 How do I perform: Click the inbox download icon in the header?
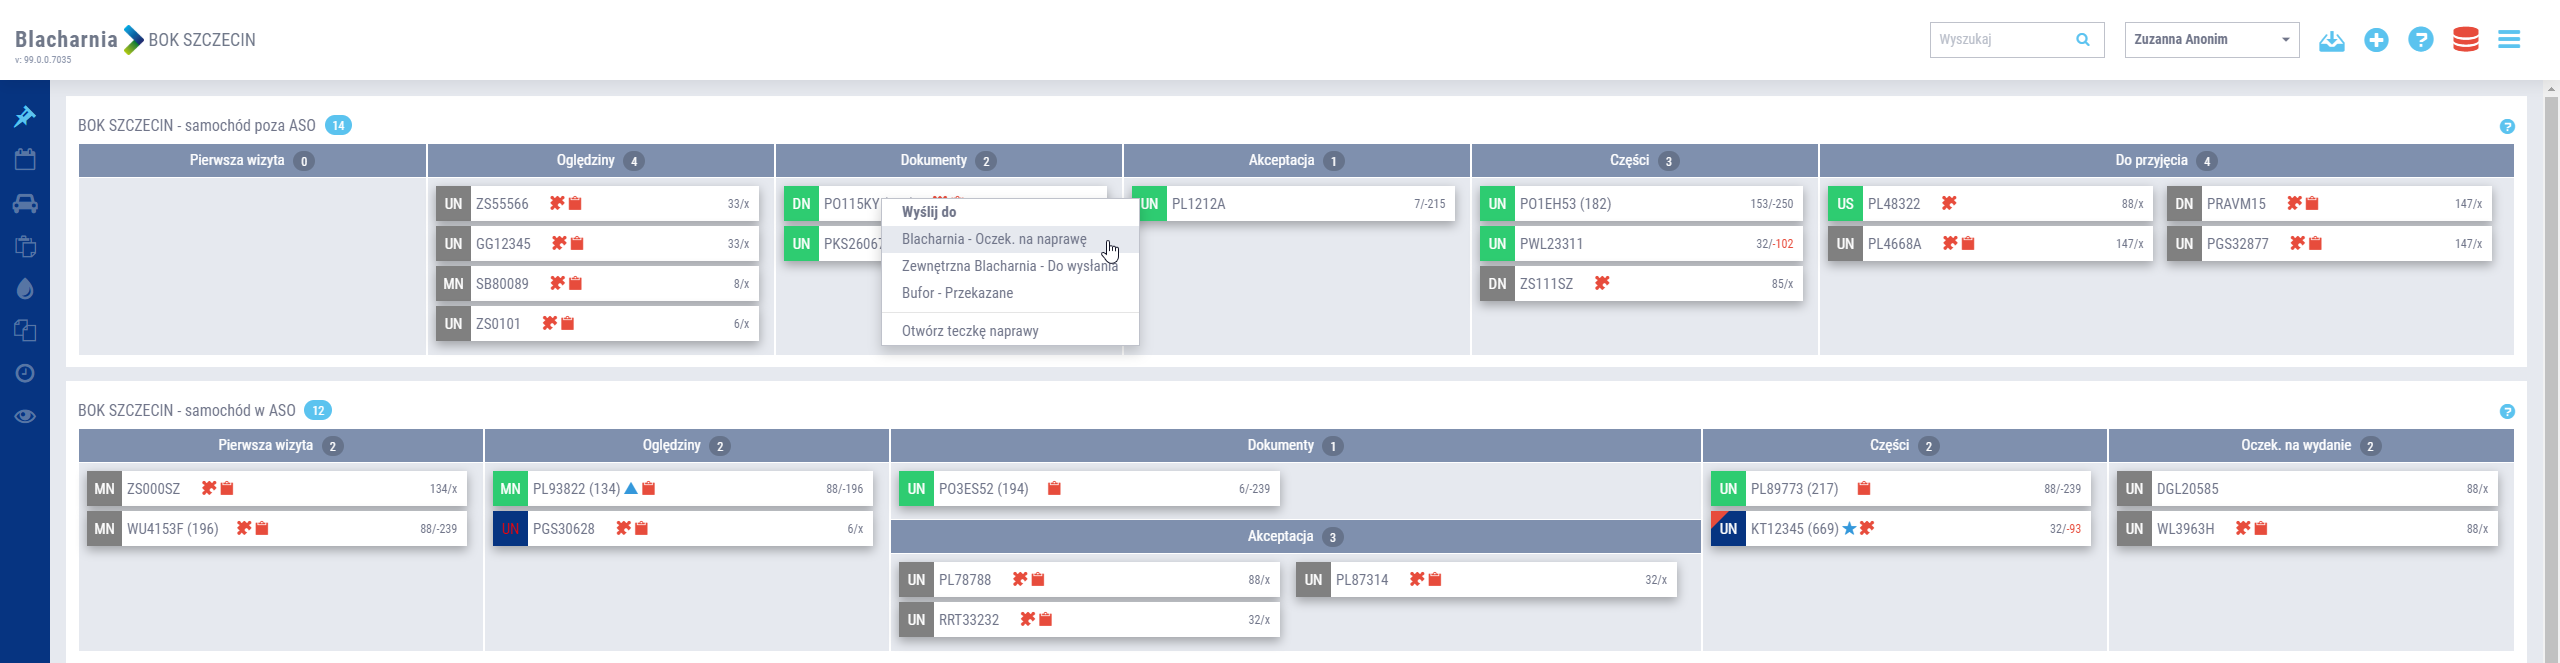pos(2331,40)
